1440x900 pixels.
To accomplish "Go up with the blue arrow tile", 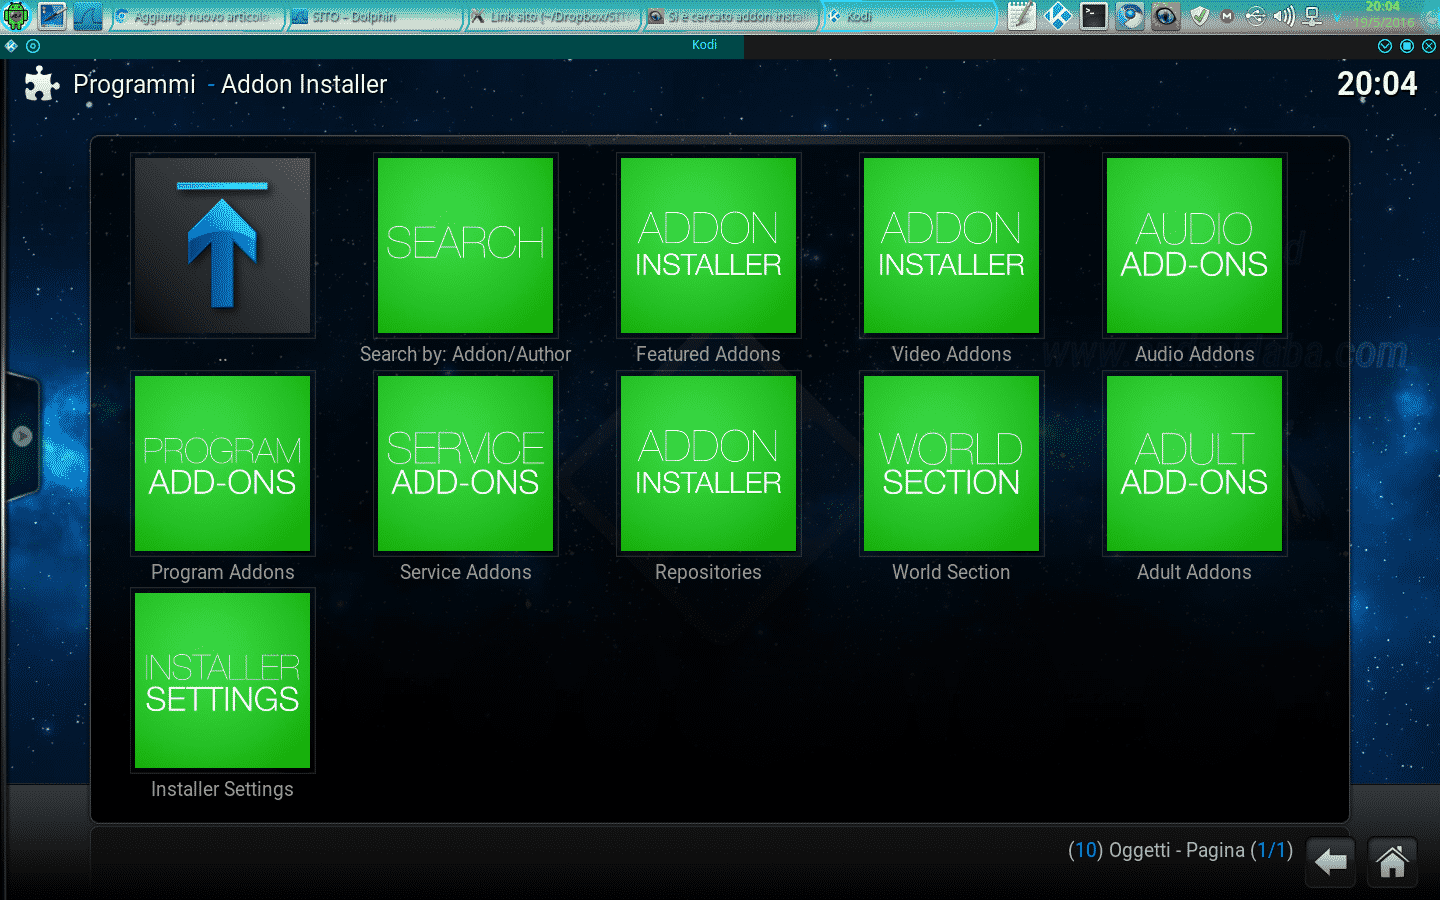I will (x=222, y=245).
